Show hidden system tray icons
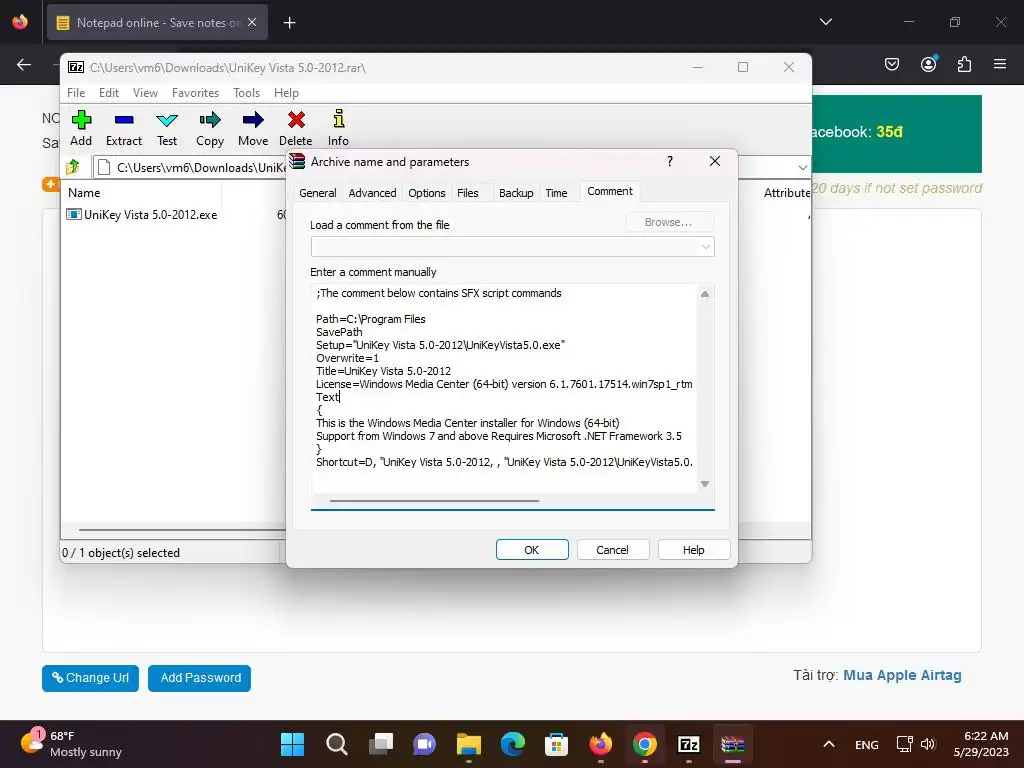The image size is (1024, 768). (x=829, y=744)
